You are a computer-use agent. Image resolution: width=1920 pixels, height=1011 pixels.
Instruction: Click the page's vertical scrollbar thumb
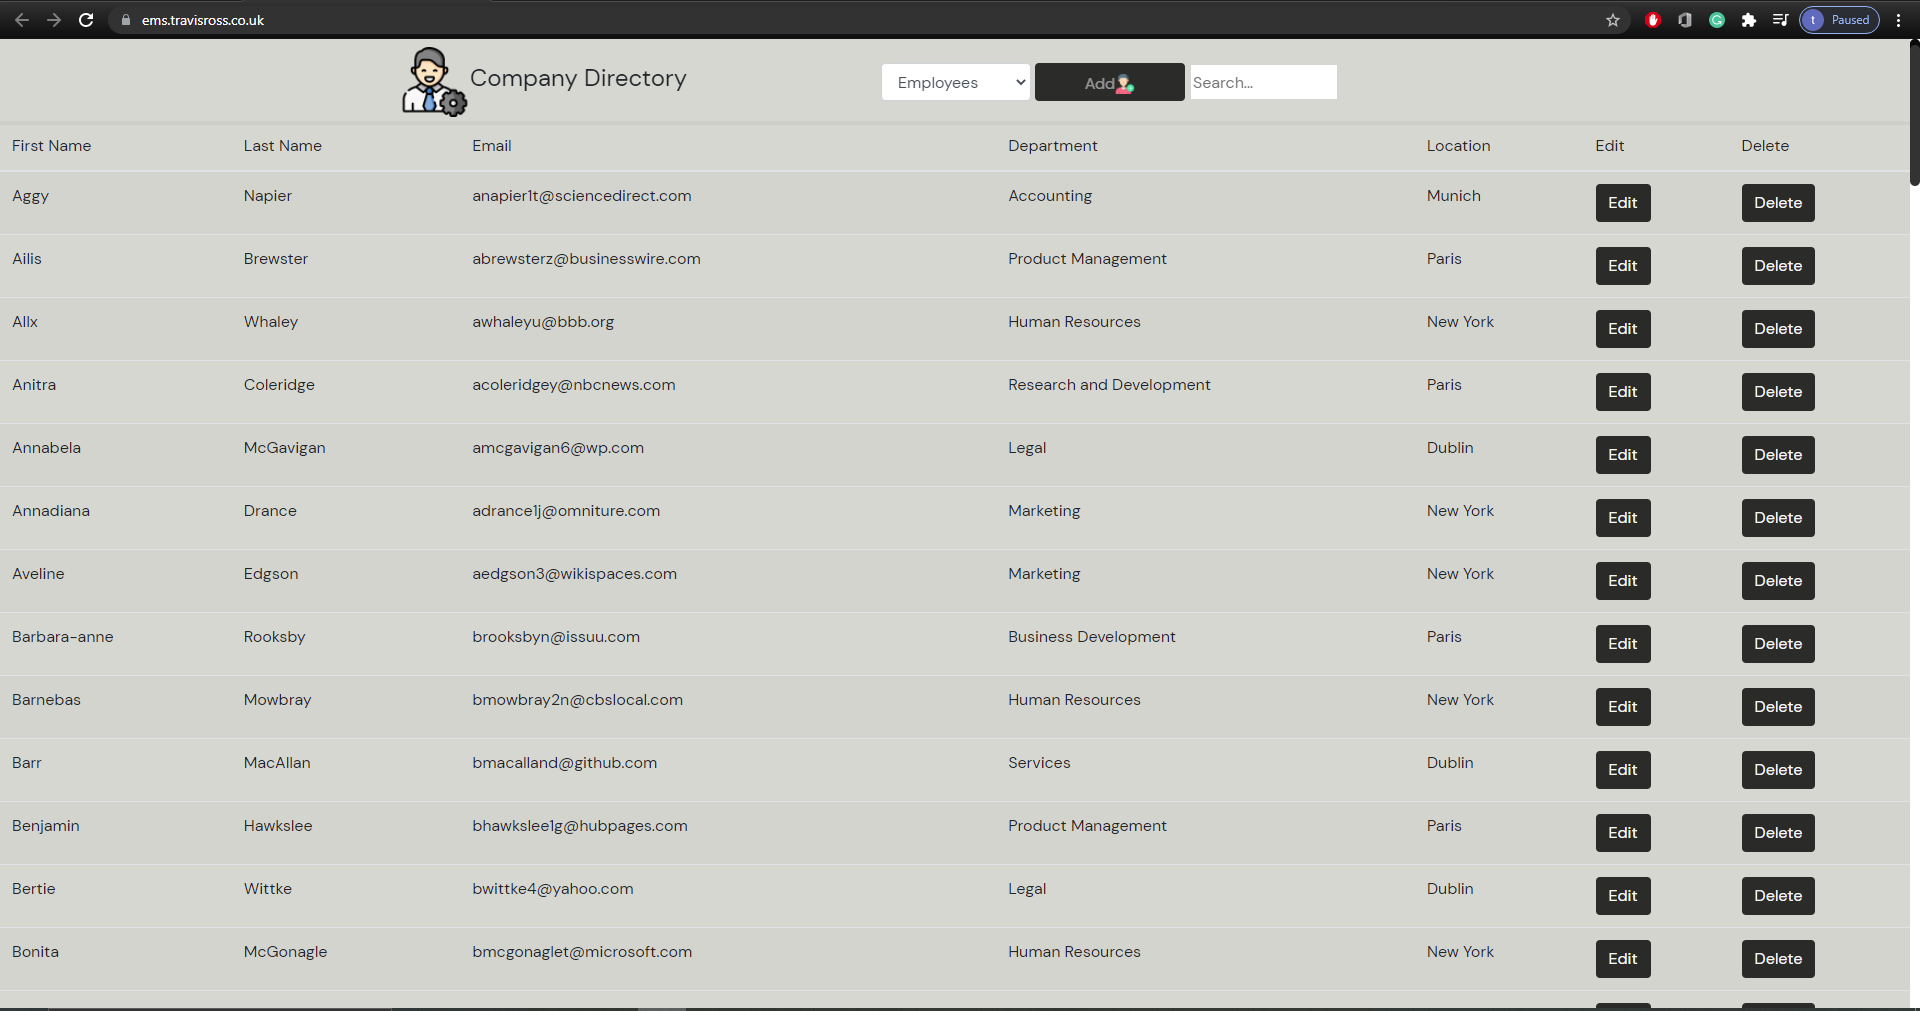tap(1914, 112)
